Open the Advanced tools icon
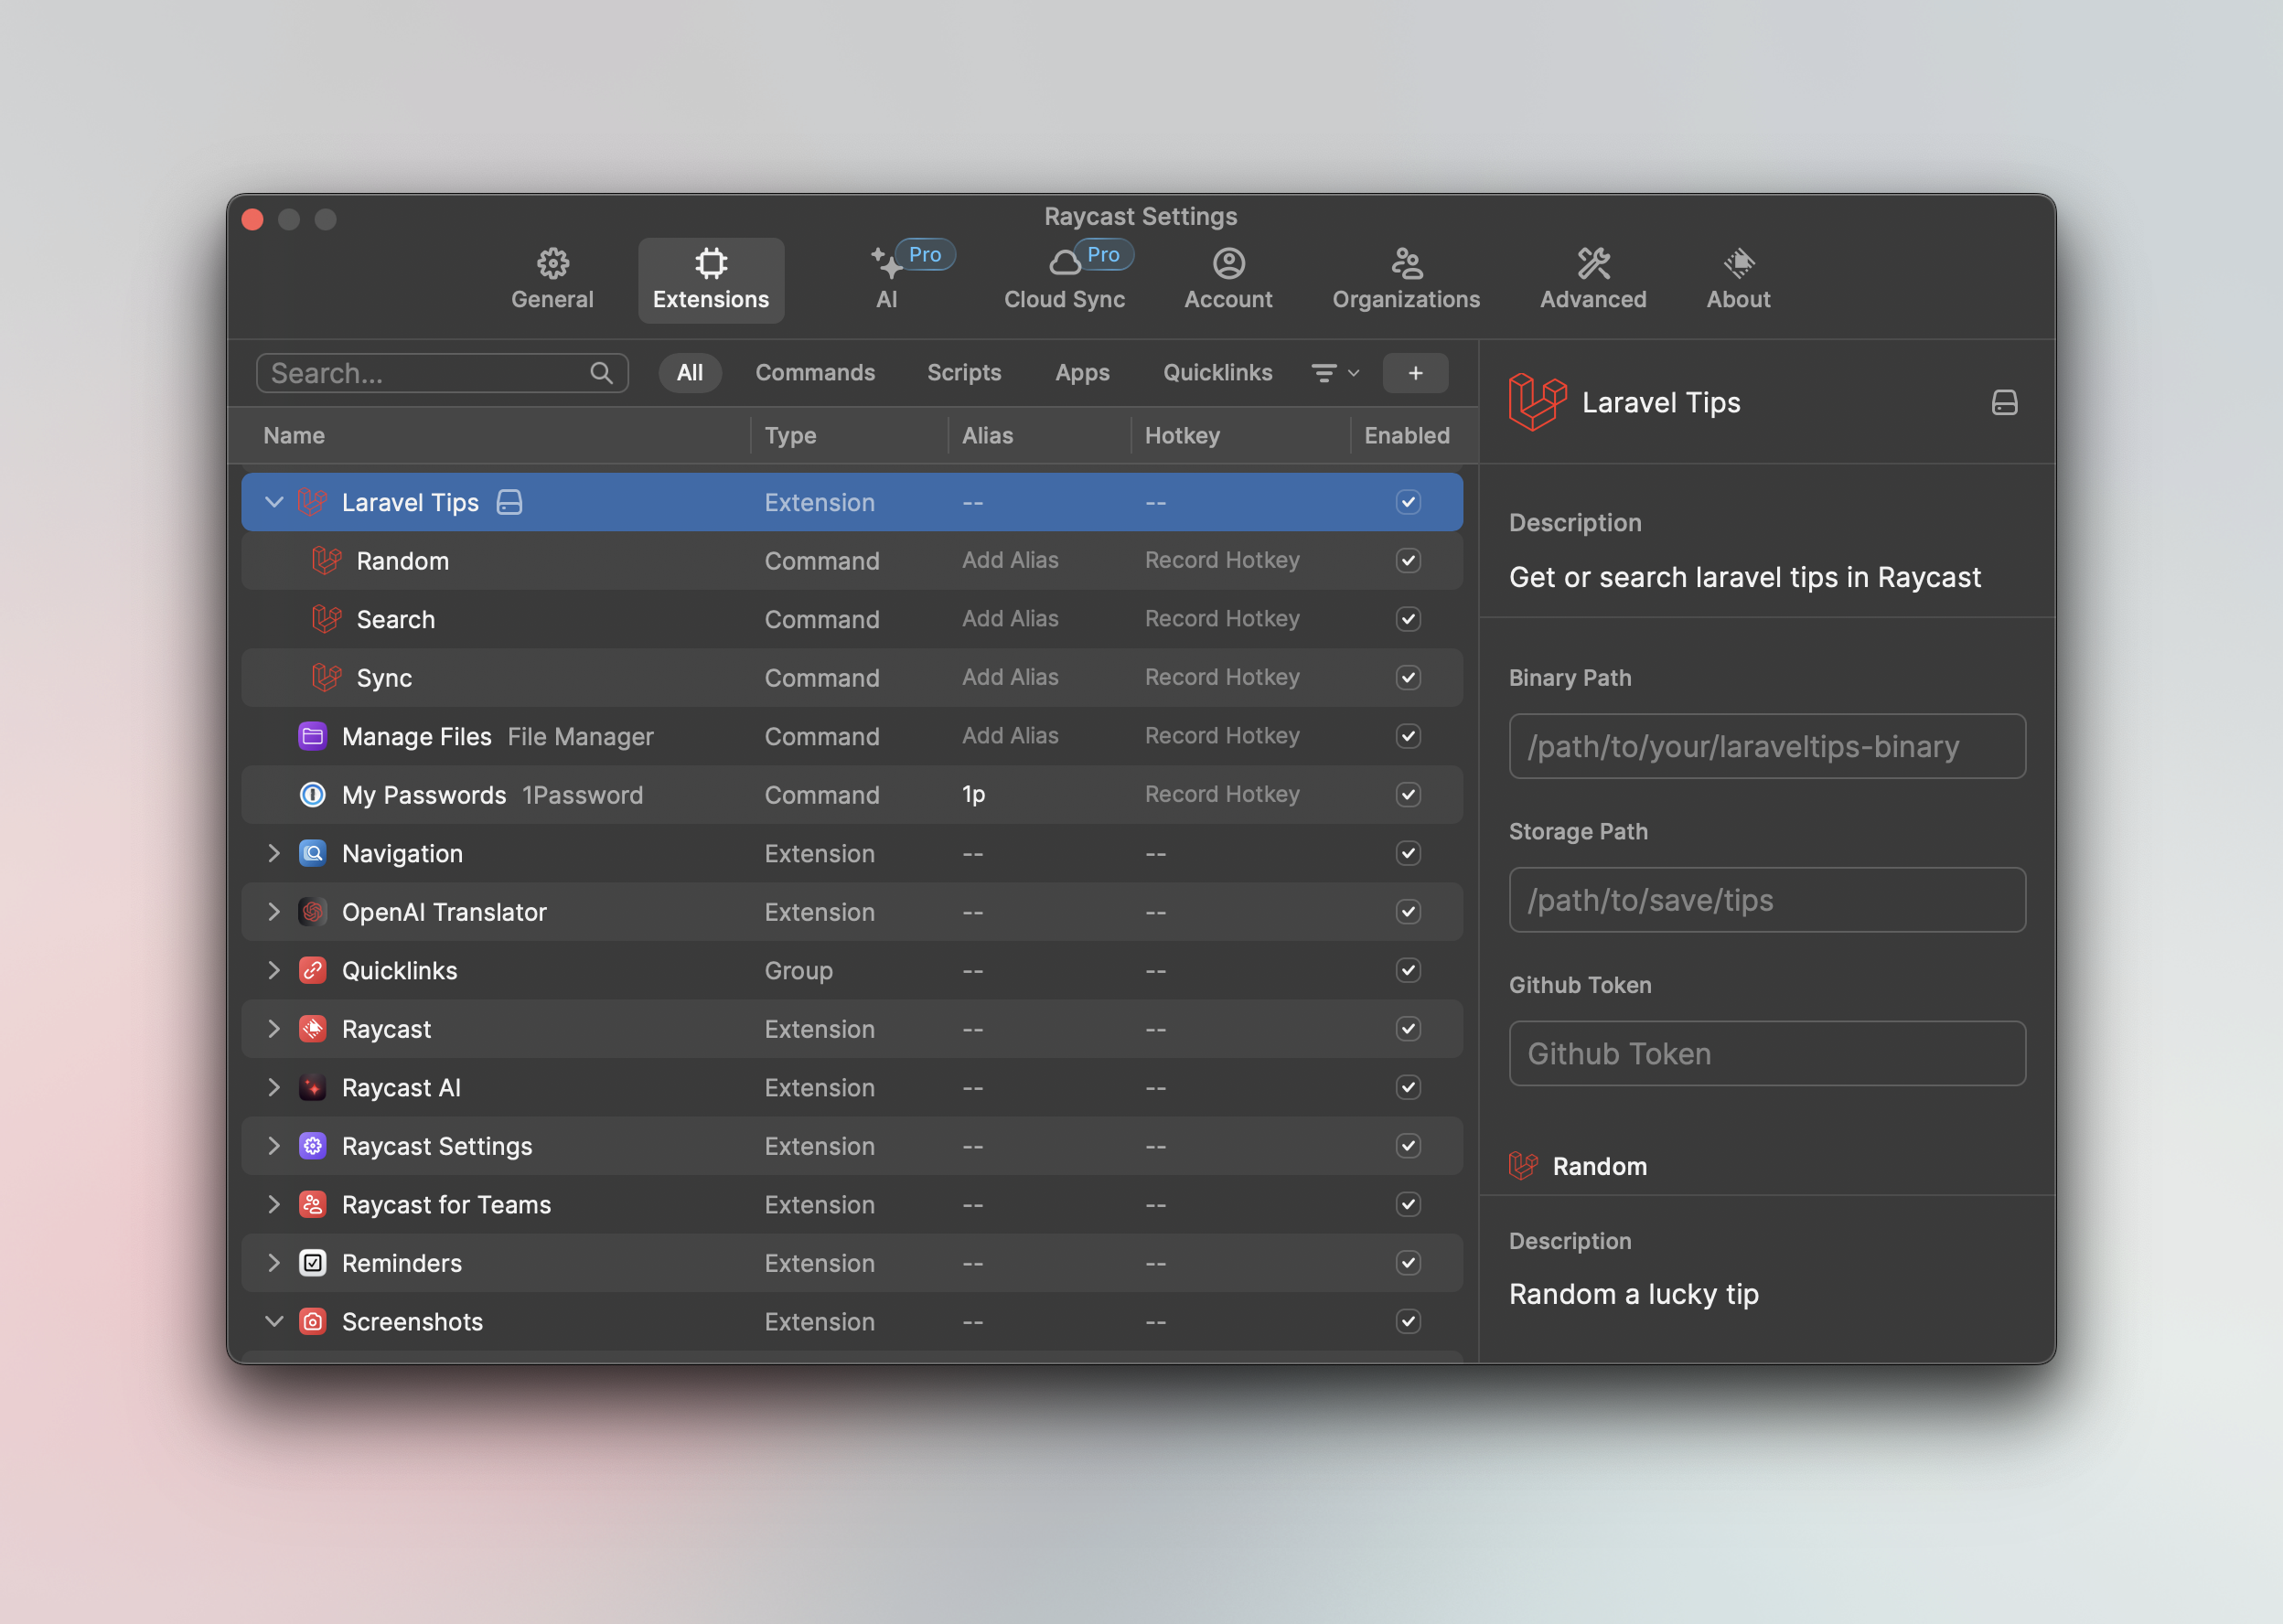This screenshot has height=1624, width=2283. tap(1592, 263)
